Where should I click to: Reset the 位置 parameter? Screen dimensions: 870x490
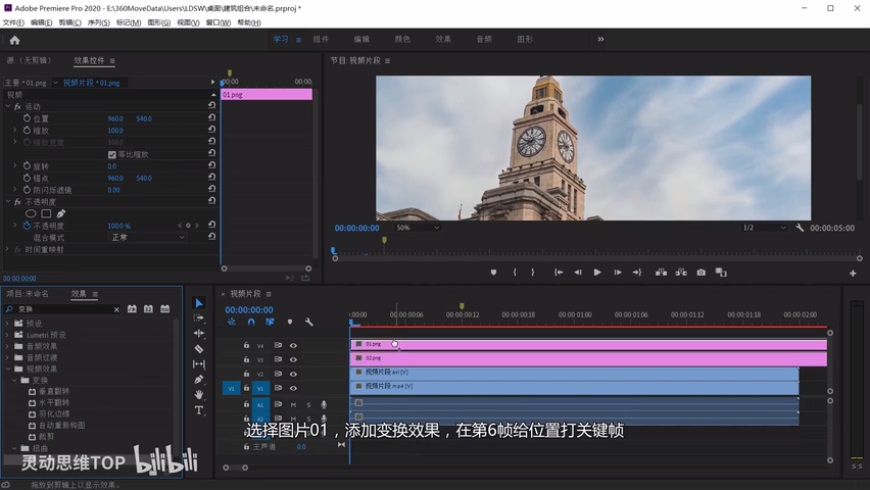[211, 118]
